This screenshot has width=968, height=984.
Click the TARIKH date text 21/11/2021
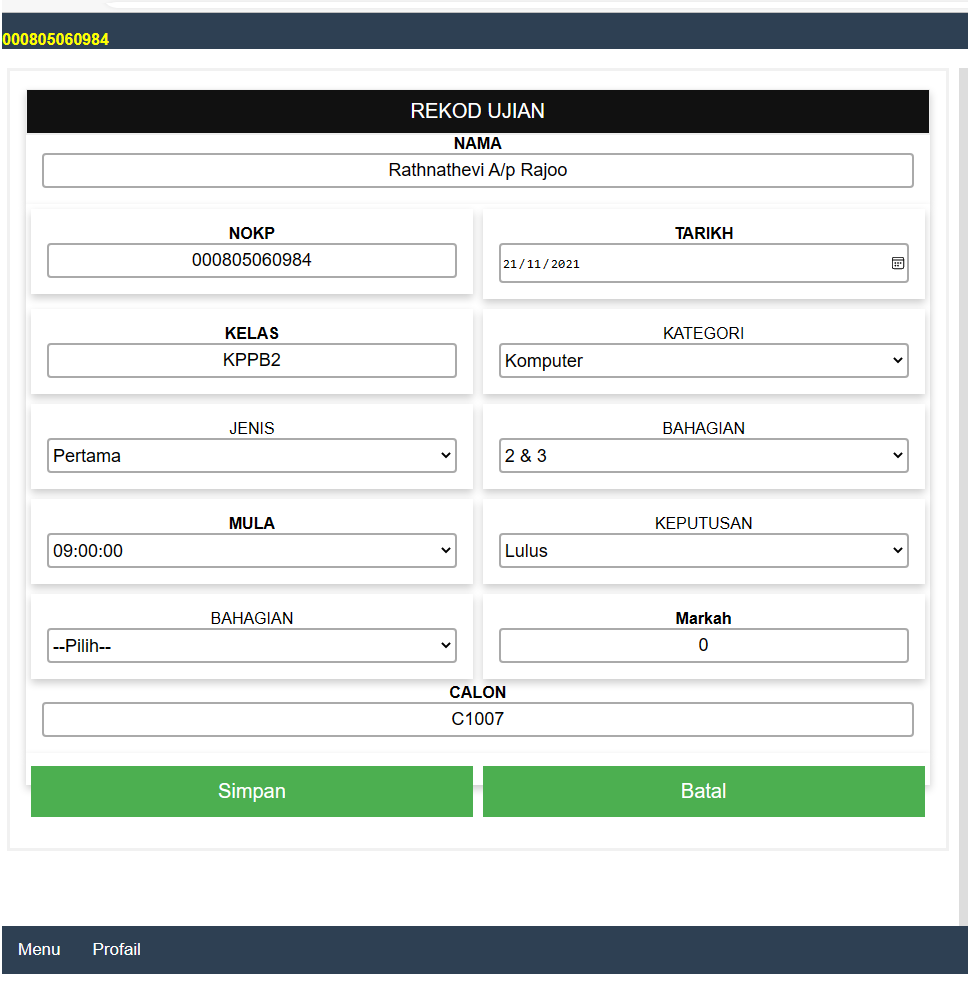[541, 264]
